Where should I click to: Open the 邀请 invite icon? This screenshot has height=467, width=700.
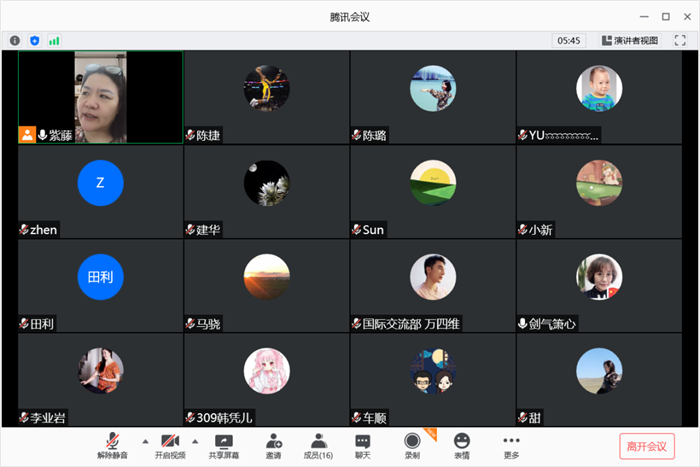point(273,444)
